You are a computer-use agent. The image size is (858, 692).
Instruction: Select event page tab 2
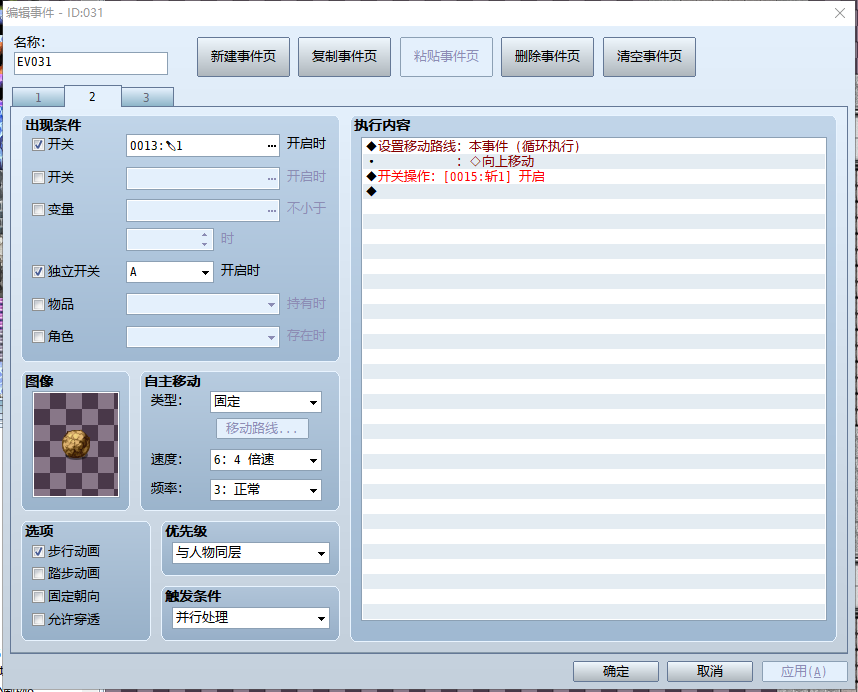pos(92,96)
